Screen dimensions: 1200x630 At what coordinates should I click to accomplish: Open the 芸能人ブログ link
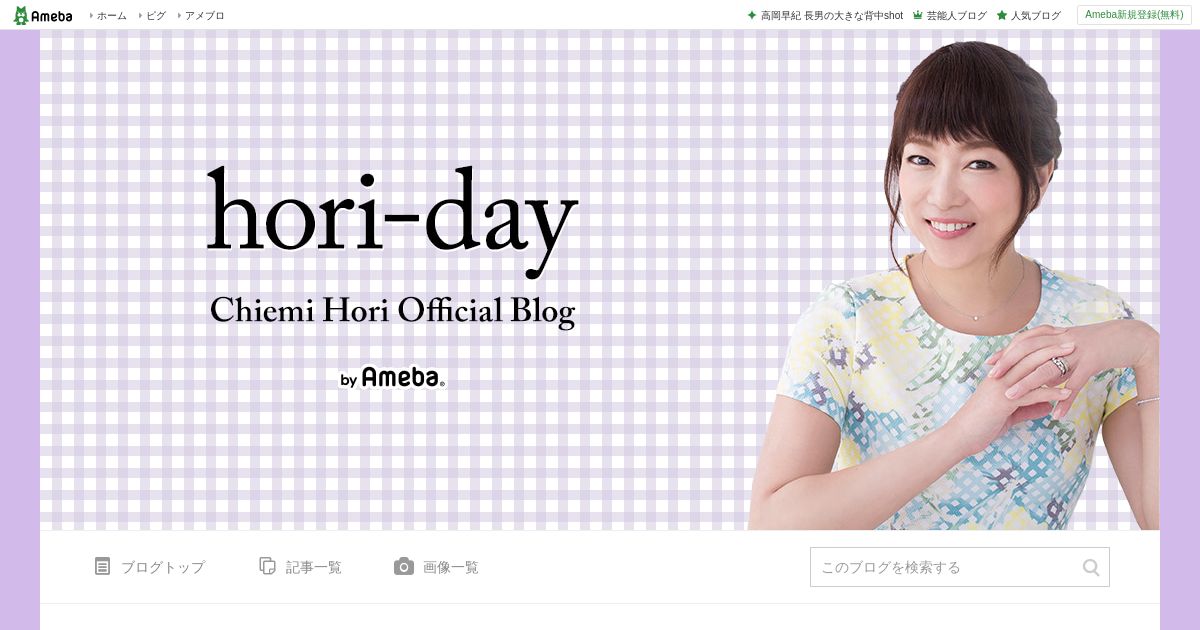956,16
